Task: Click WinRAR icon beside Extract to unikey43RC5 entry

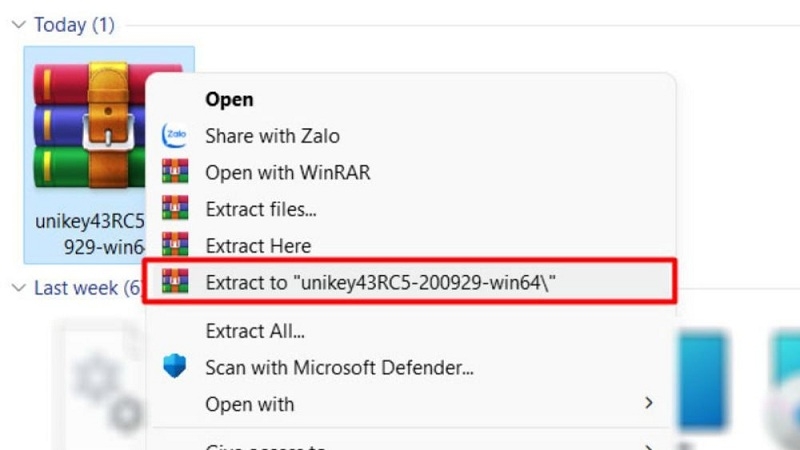Action: coord(175,282)
